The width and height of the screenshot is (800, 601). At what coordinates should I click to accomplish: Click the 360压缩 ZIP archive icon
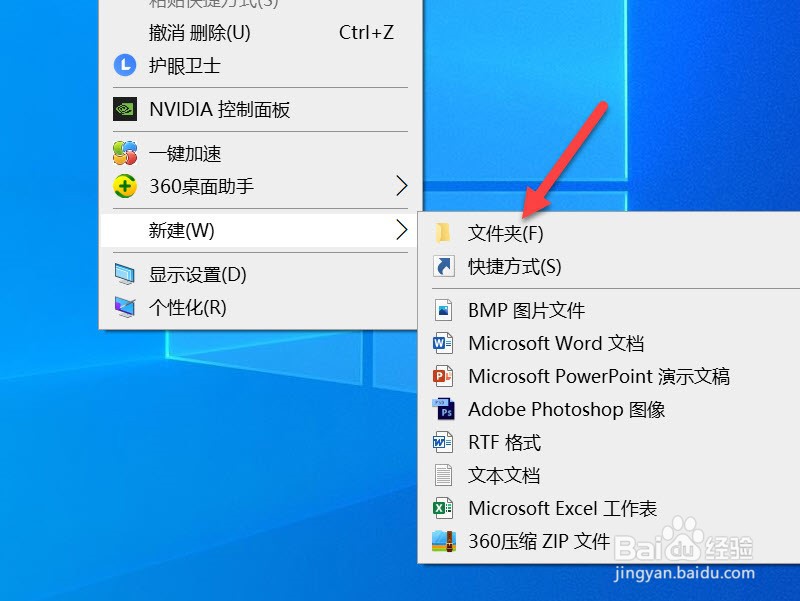pyautogui.click(x=443, y=541)
